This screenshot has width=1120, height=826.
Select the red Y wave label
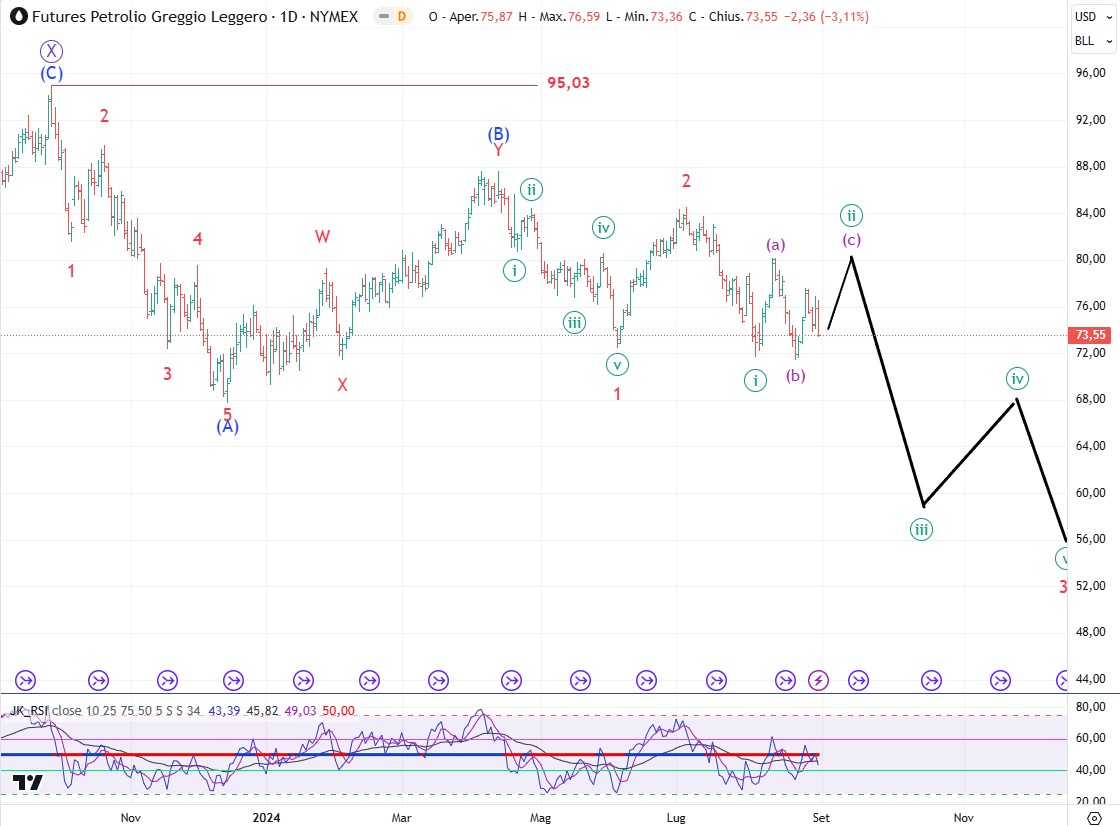click(x=499, y=150)
